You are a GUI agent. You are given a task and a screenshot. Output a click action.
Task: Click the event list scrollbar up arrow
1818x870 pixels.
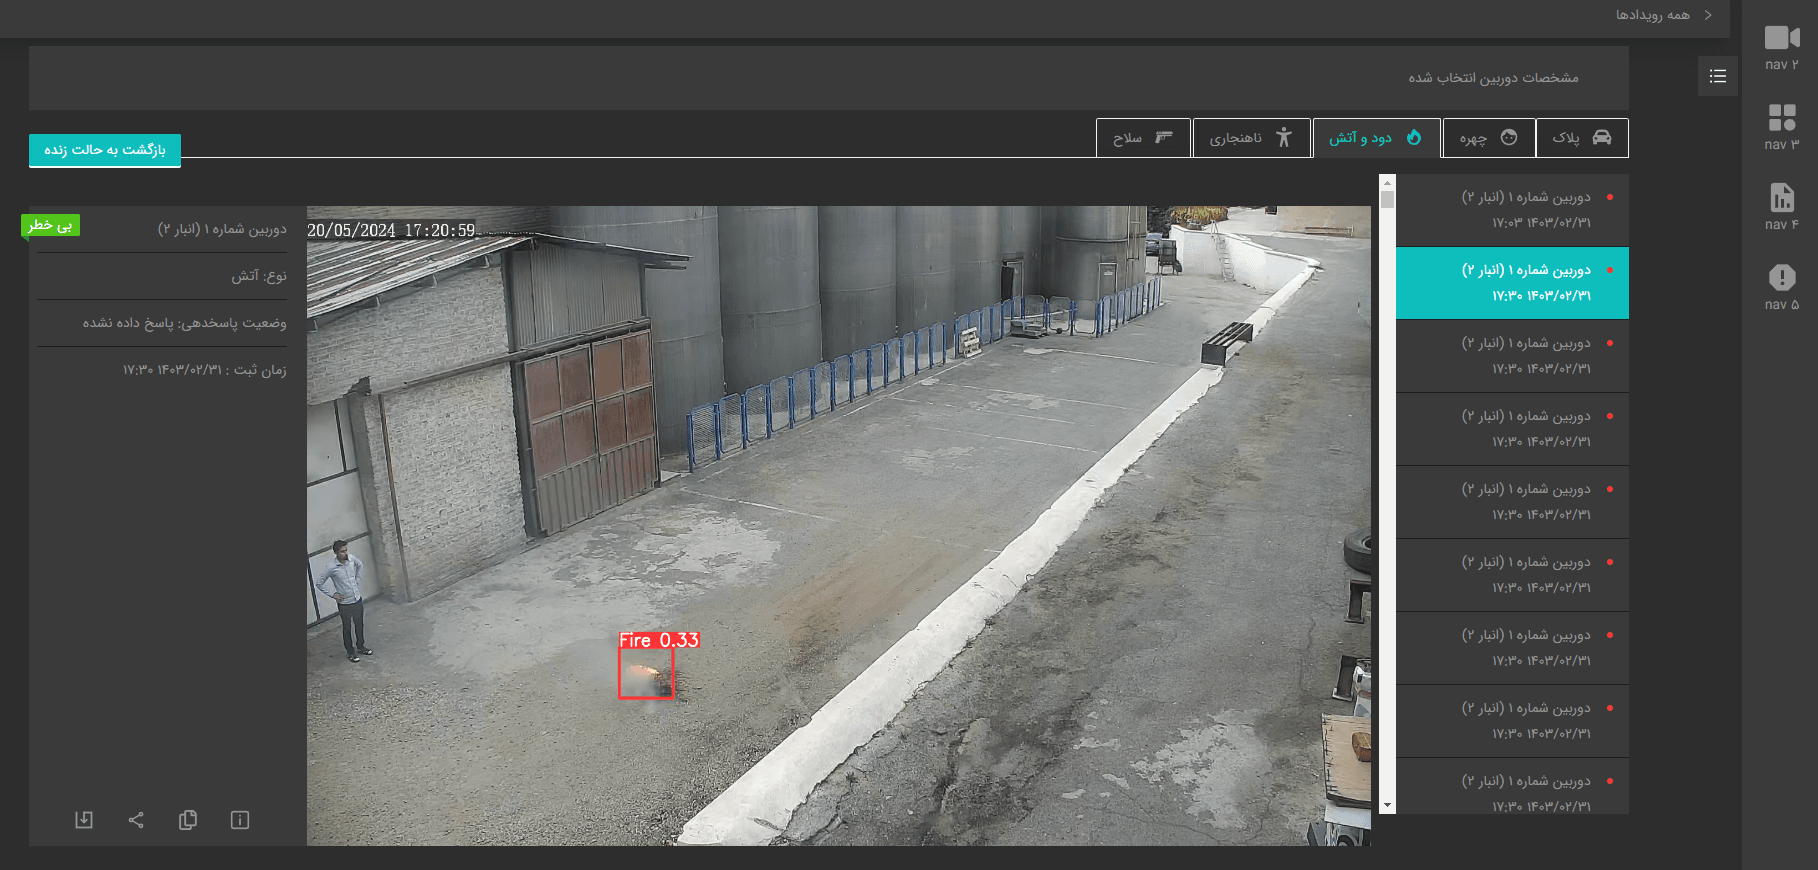tap(1387, 182)
